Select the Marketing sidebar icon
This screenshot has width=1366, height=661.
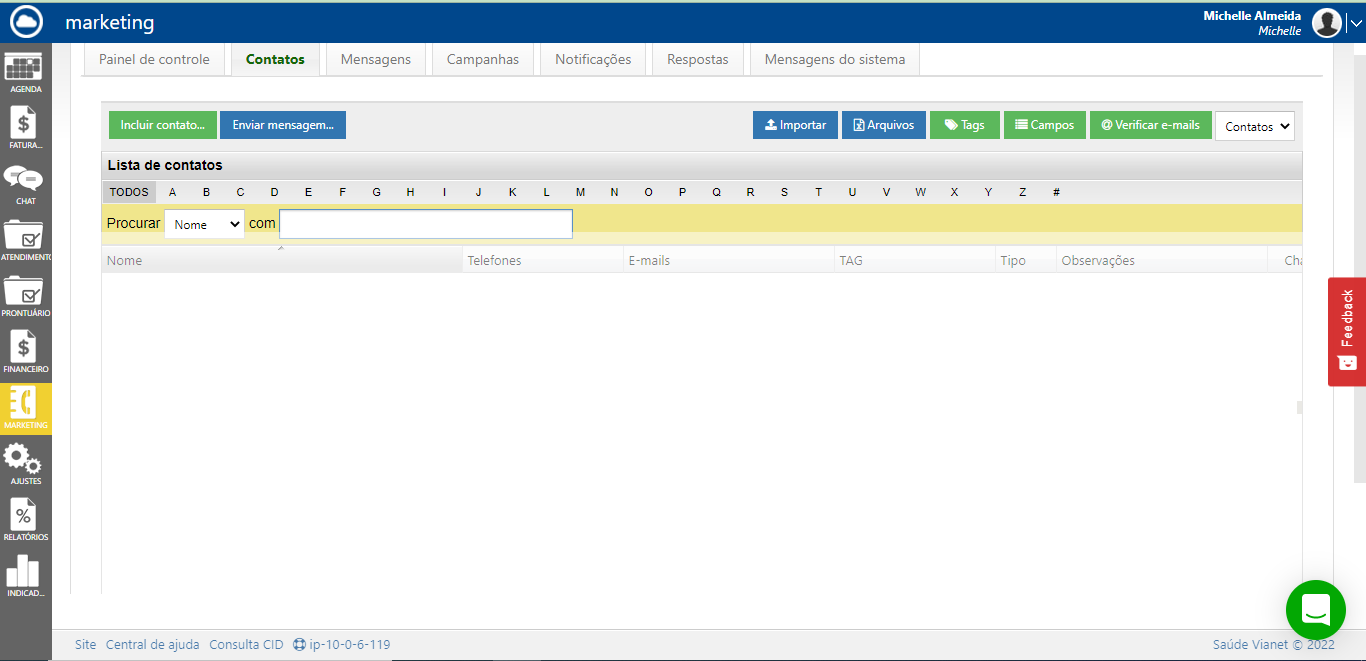pos(25,408)
